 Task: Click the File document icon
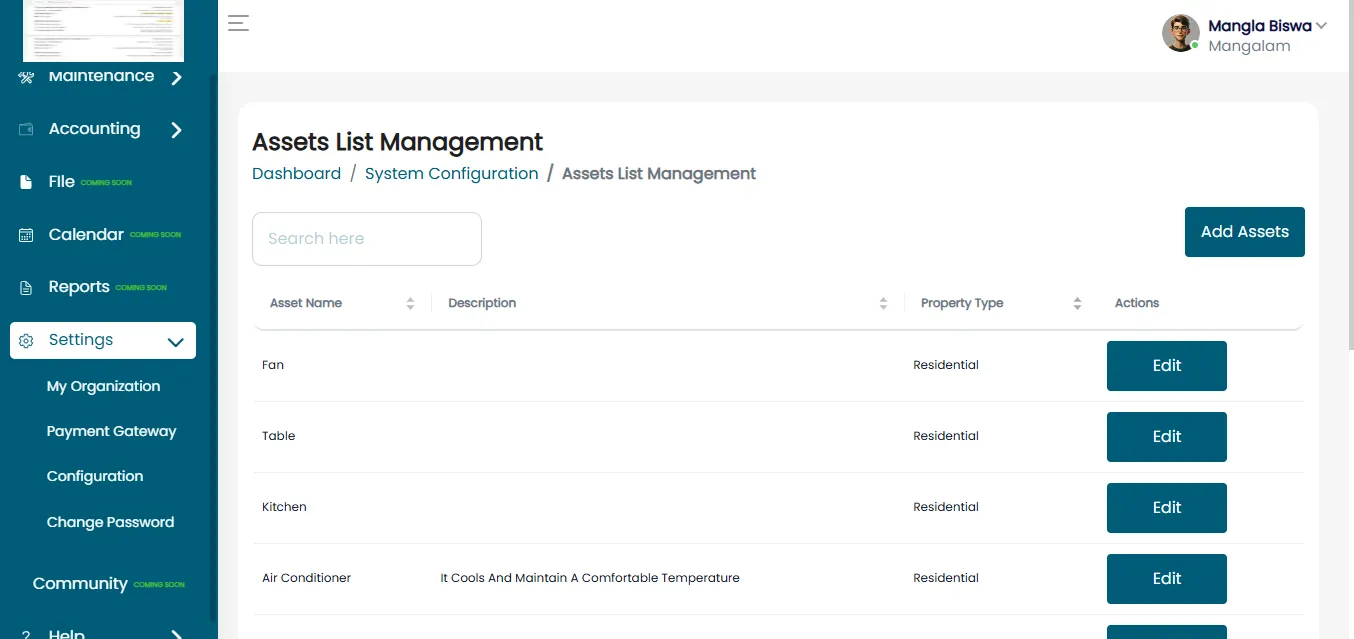(x=26, y=182)
